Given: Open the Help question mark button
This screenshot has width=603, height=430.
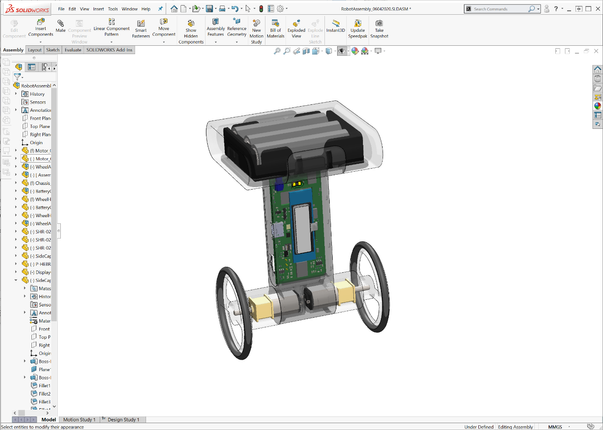Looking at the screenshot, I should (556, 8).
